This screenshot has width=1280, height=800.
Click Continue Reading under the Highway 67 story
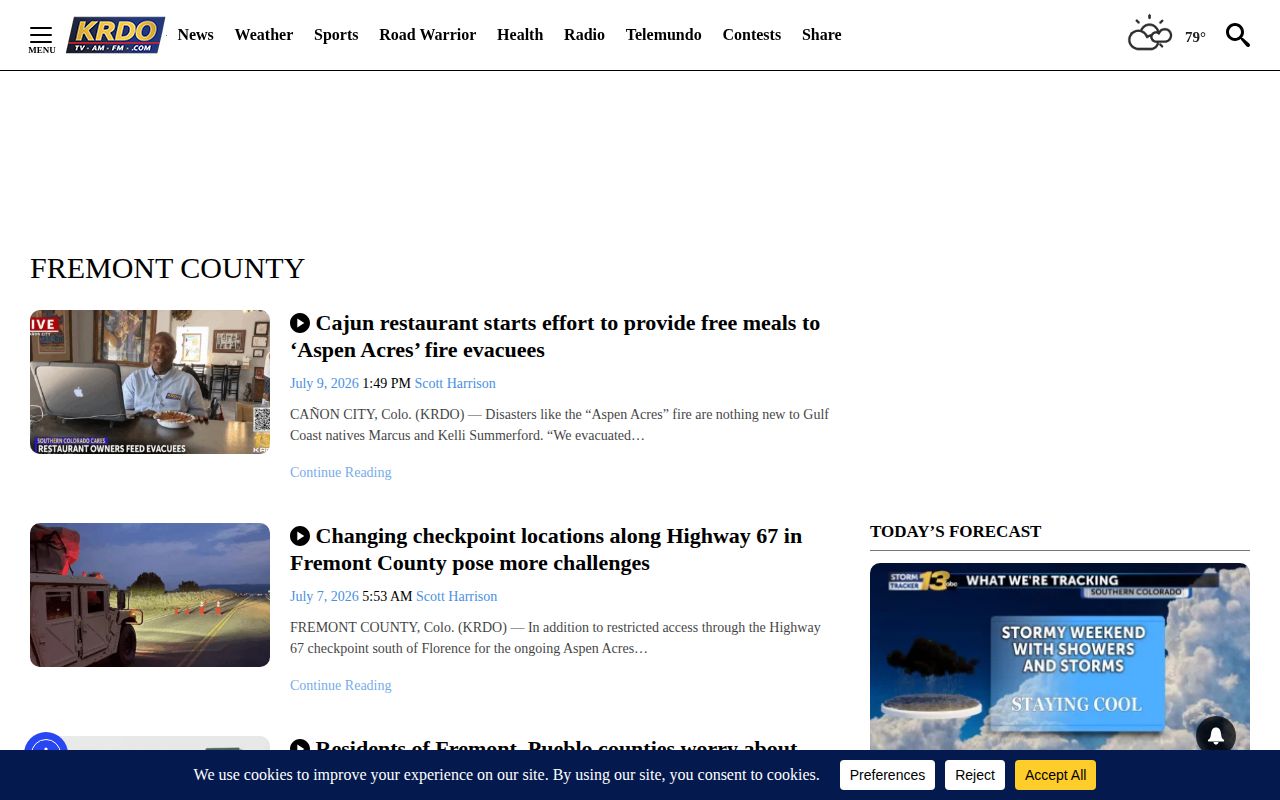tap(341, 685)
